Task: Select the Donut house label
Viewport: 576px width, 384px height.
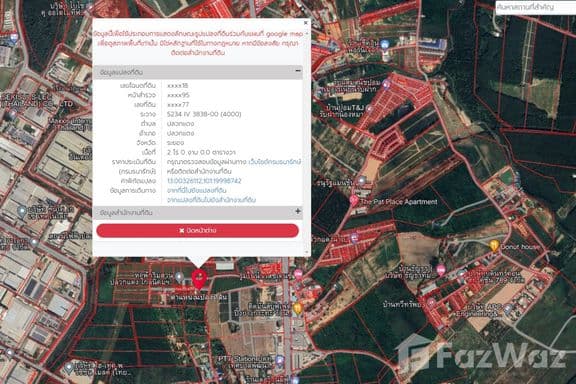Action: tap(520, 247)
